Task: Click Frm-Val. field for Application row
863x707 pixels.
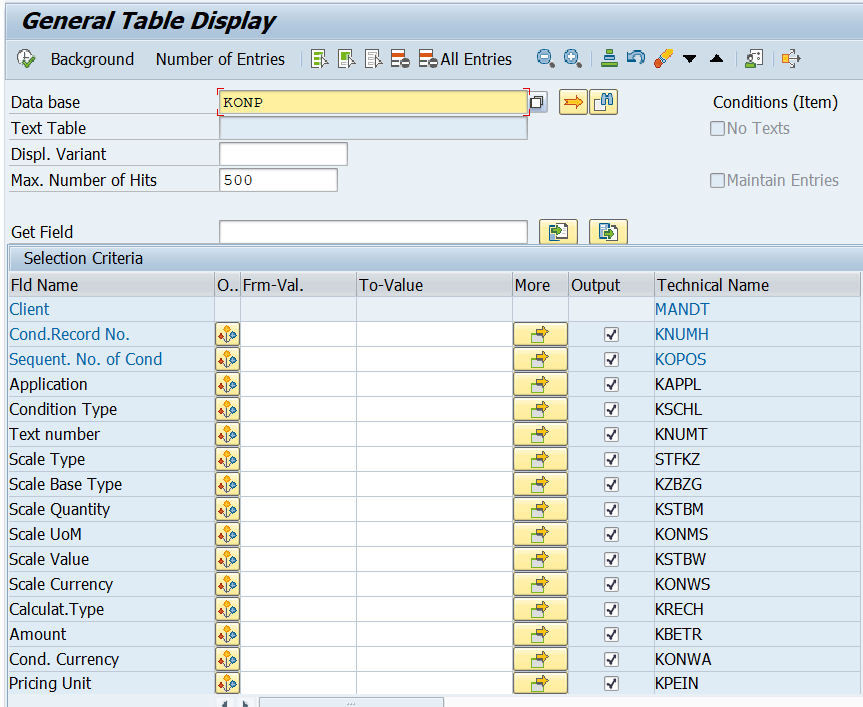Action: (298, 385)
